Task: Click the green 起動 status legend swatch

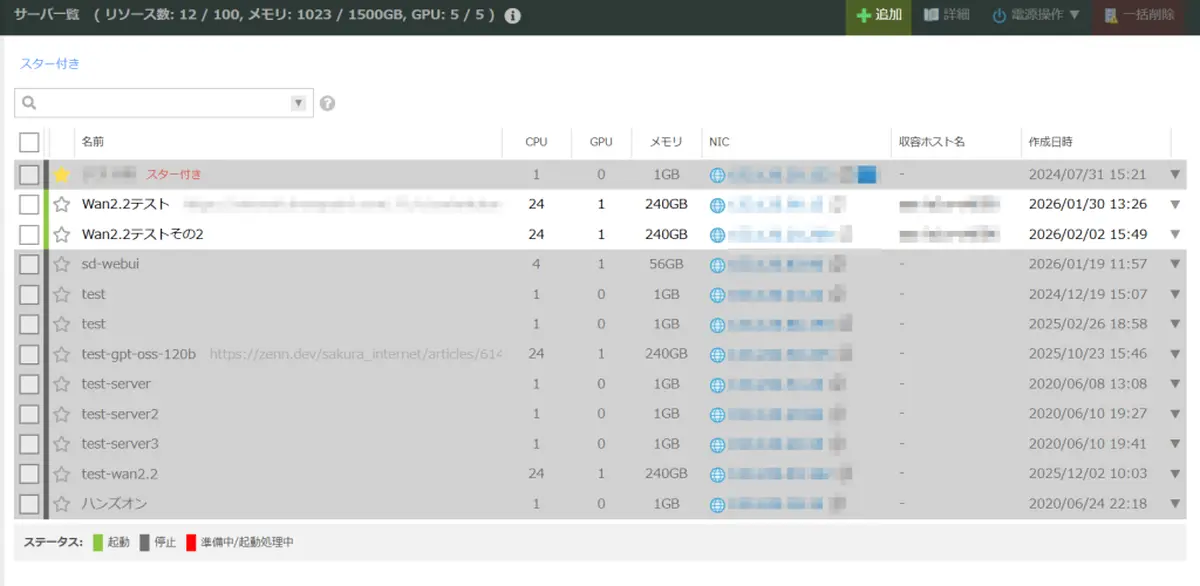Action: pyautogui.click(x=98, y=543)
